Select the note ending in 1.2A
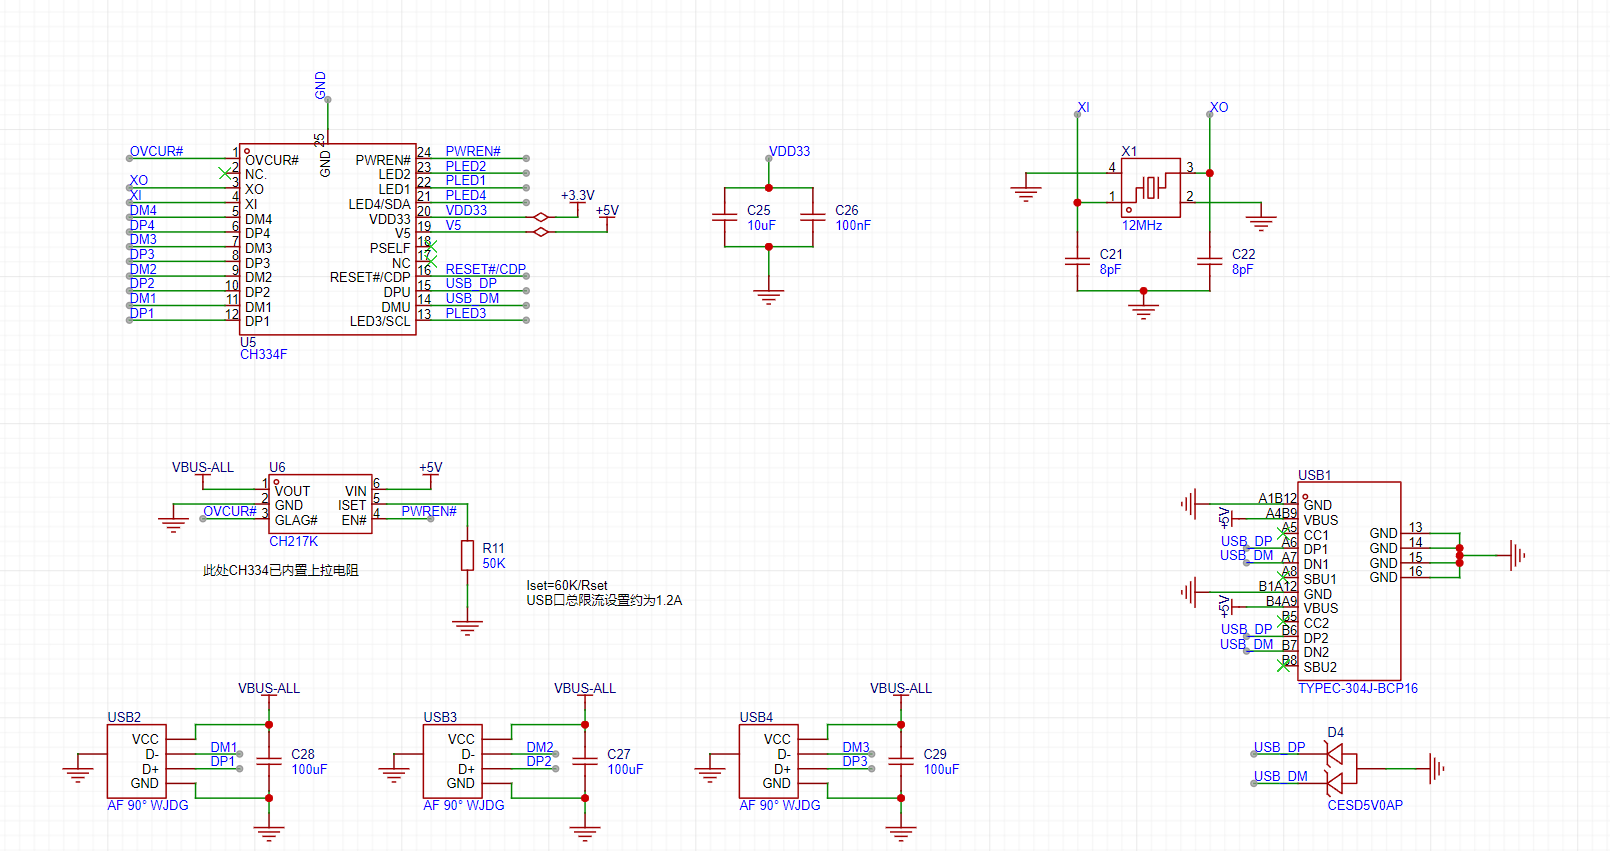This screenshot has height=851, width=1610. pos(604,600)
